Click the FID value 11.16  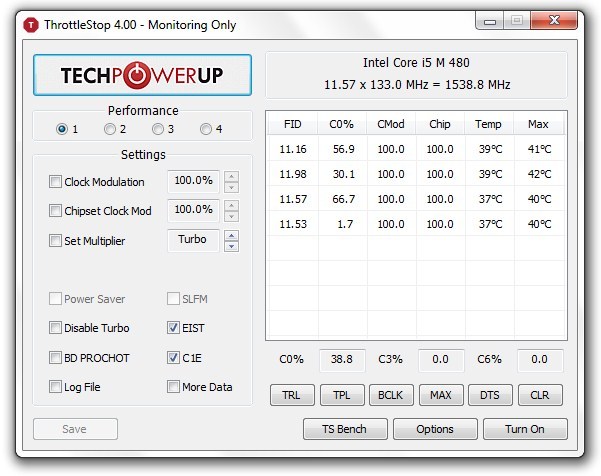pyautogui.click(x=293, y=149)
